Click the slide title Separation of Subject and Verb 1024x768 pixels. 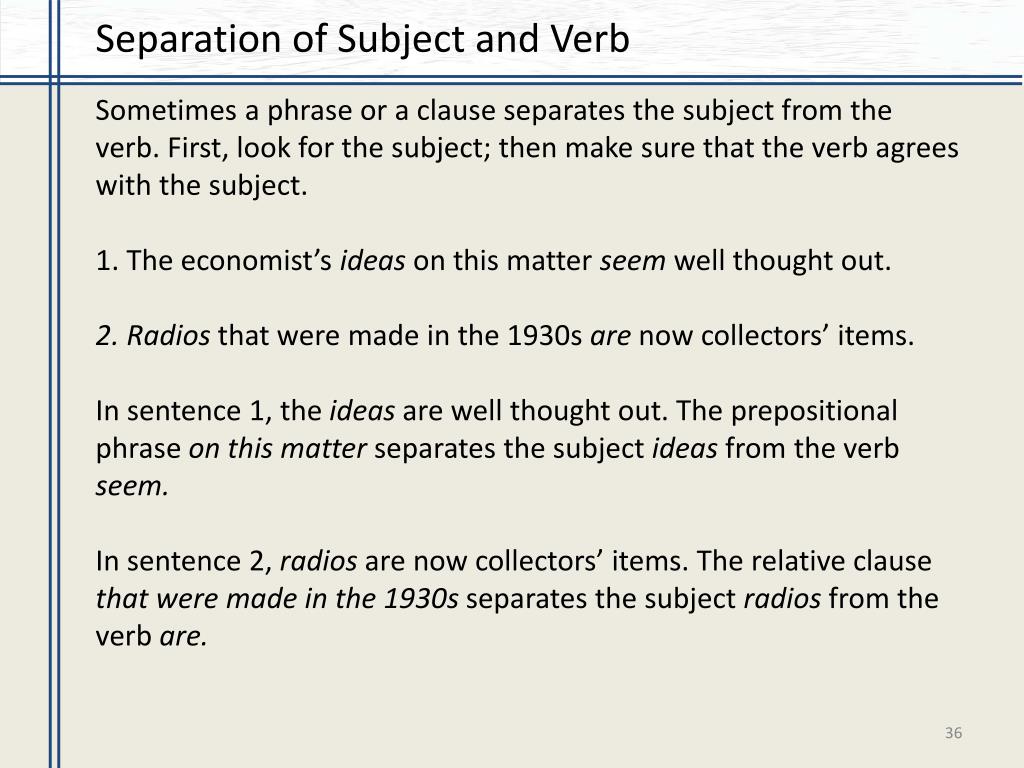click(x=362, y=39)
